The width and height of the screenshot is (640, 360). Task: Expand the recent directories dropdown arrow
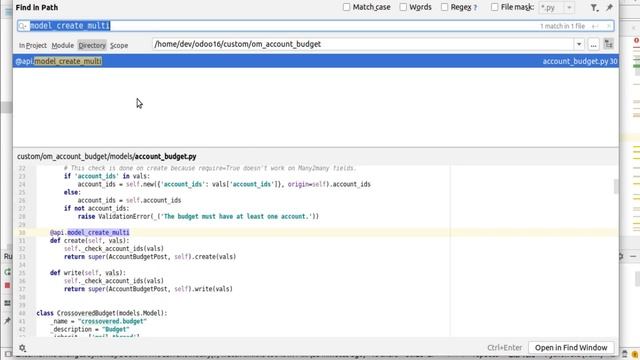[x=579, y=44]
